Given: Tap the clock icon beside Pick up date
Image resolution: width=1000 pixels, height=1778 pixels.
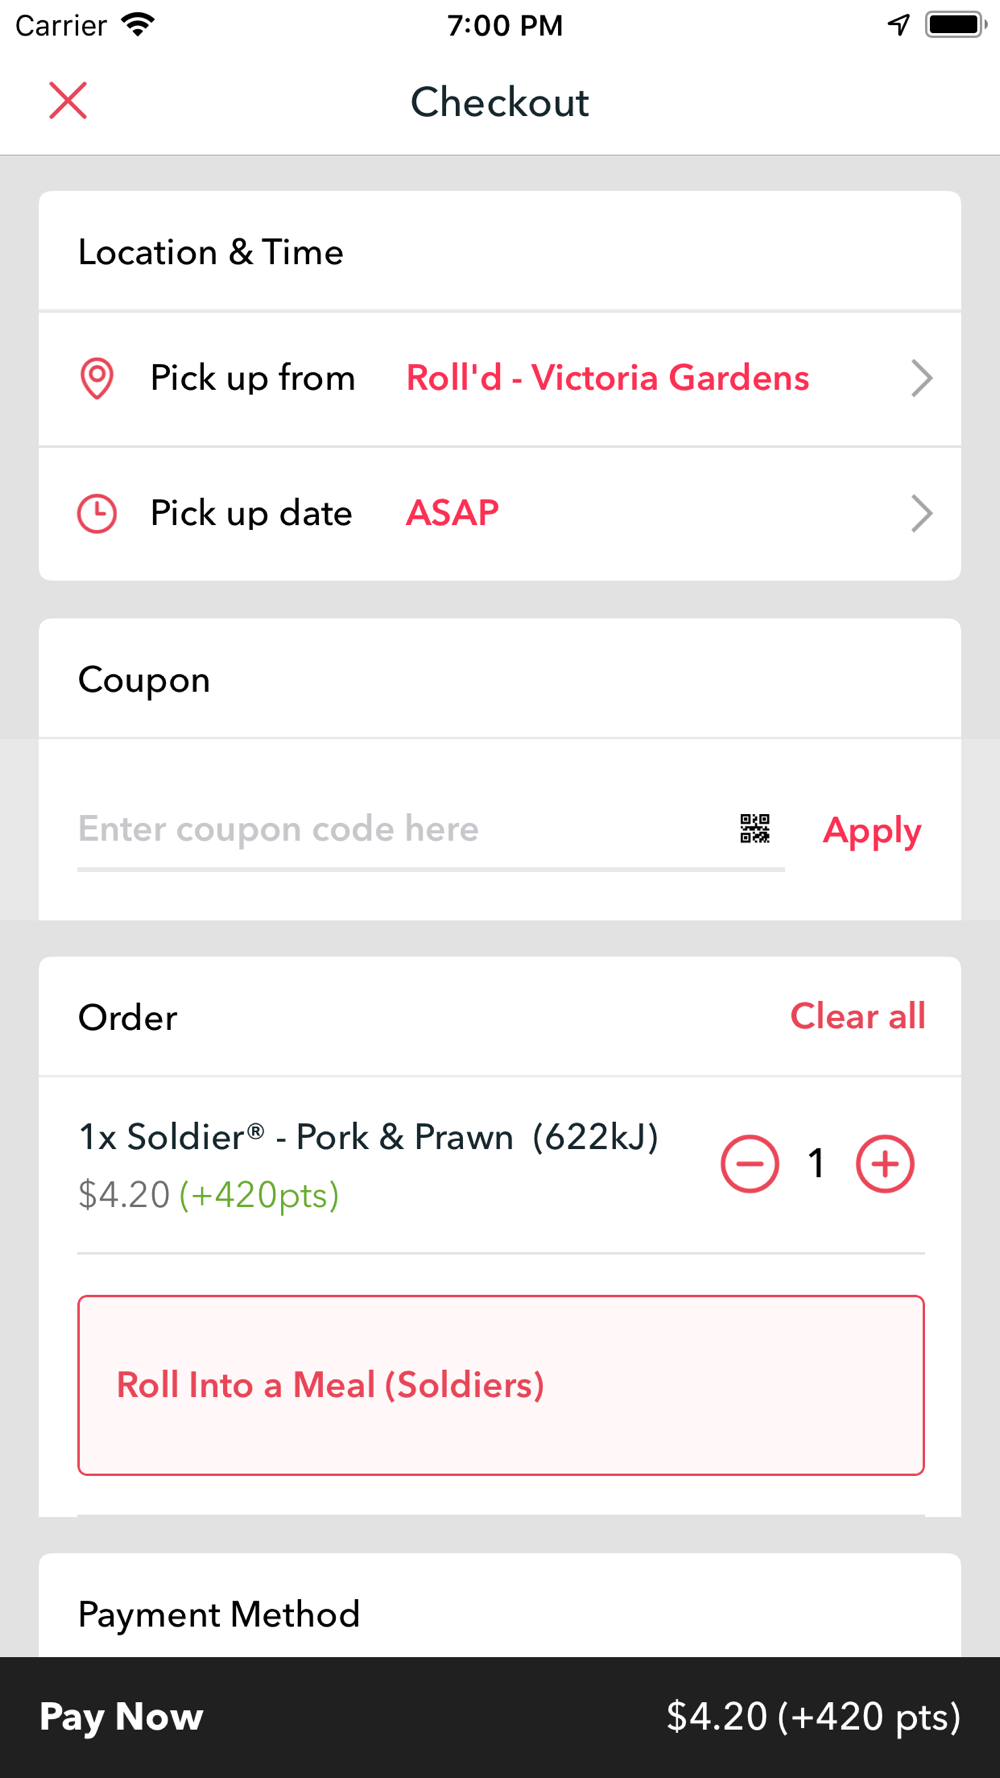Looking at the screenshot, I should point(97,513).
